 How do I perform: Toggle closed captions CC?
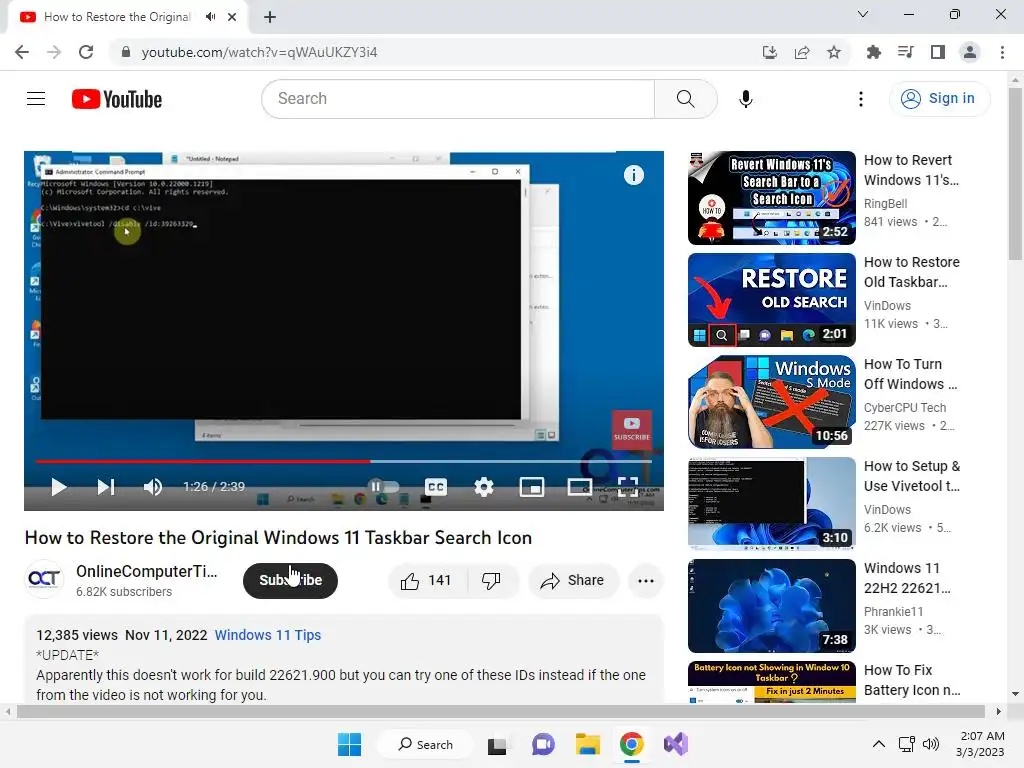tap(436, 487)
